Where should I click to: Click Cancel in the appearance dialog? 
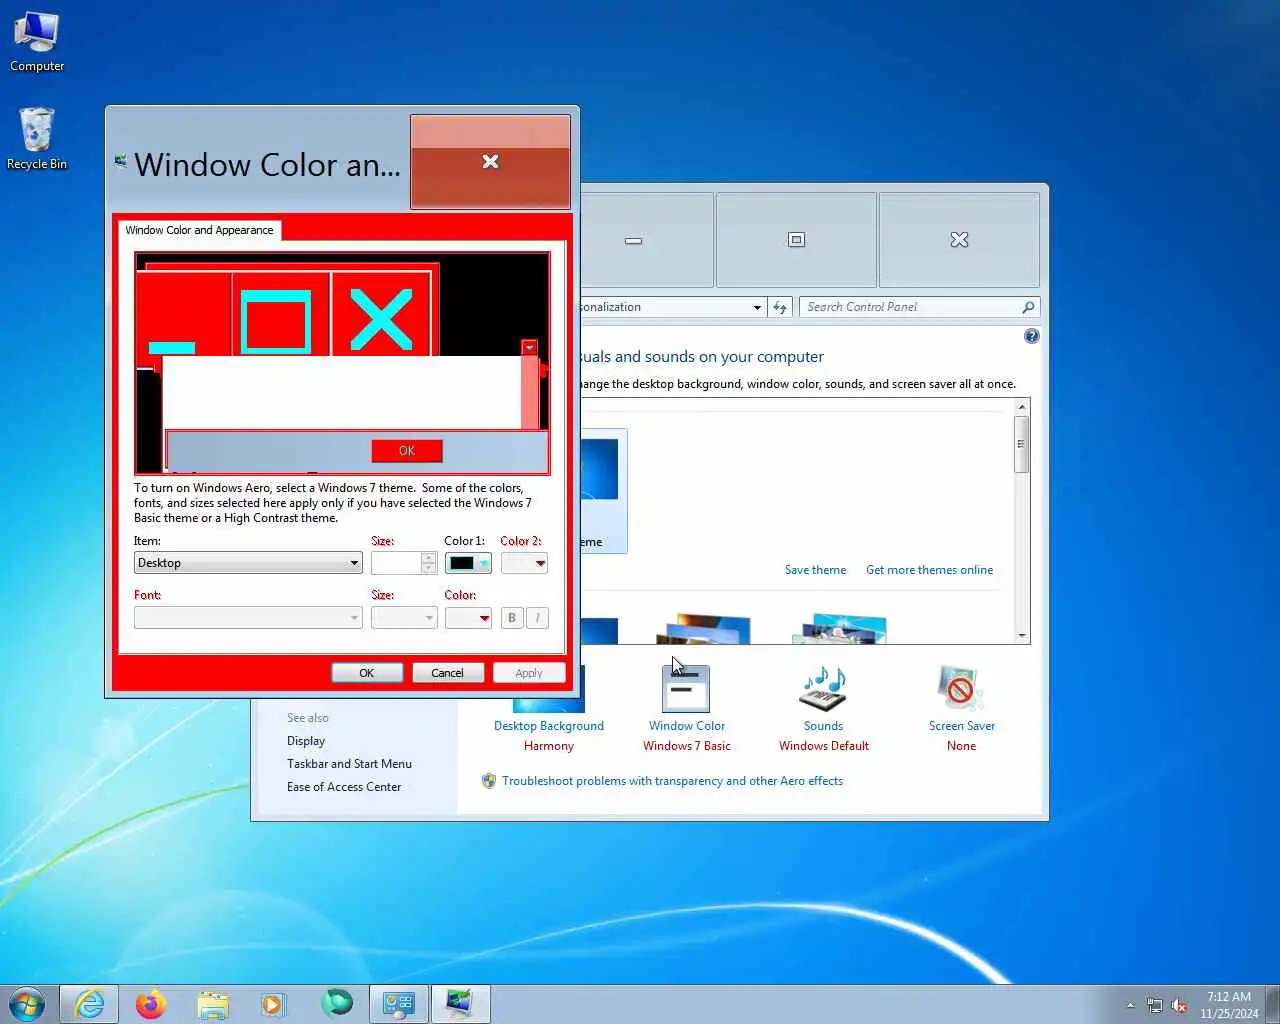[x=447, y=673]
